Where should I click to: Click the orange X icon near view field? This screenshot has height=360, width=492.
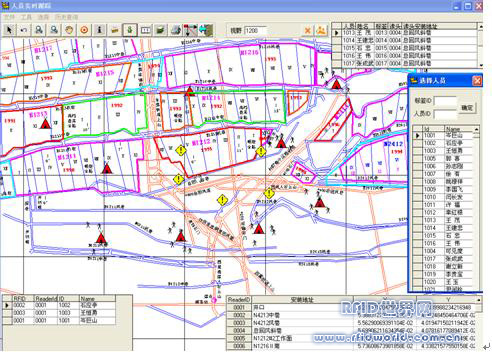[307, 30]
